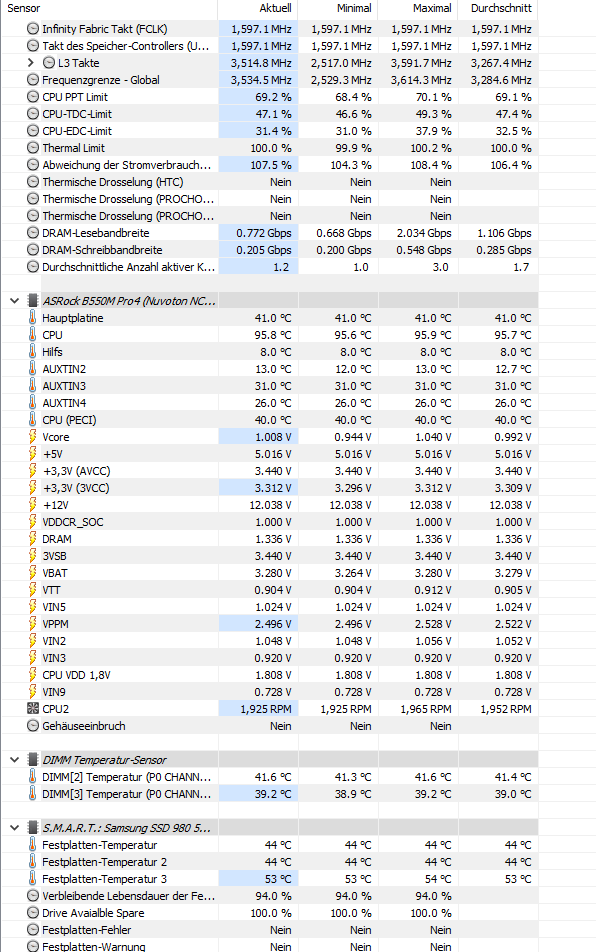Click the lightning bolt icon beside Vcore

[x=33, y=437]
